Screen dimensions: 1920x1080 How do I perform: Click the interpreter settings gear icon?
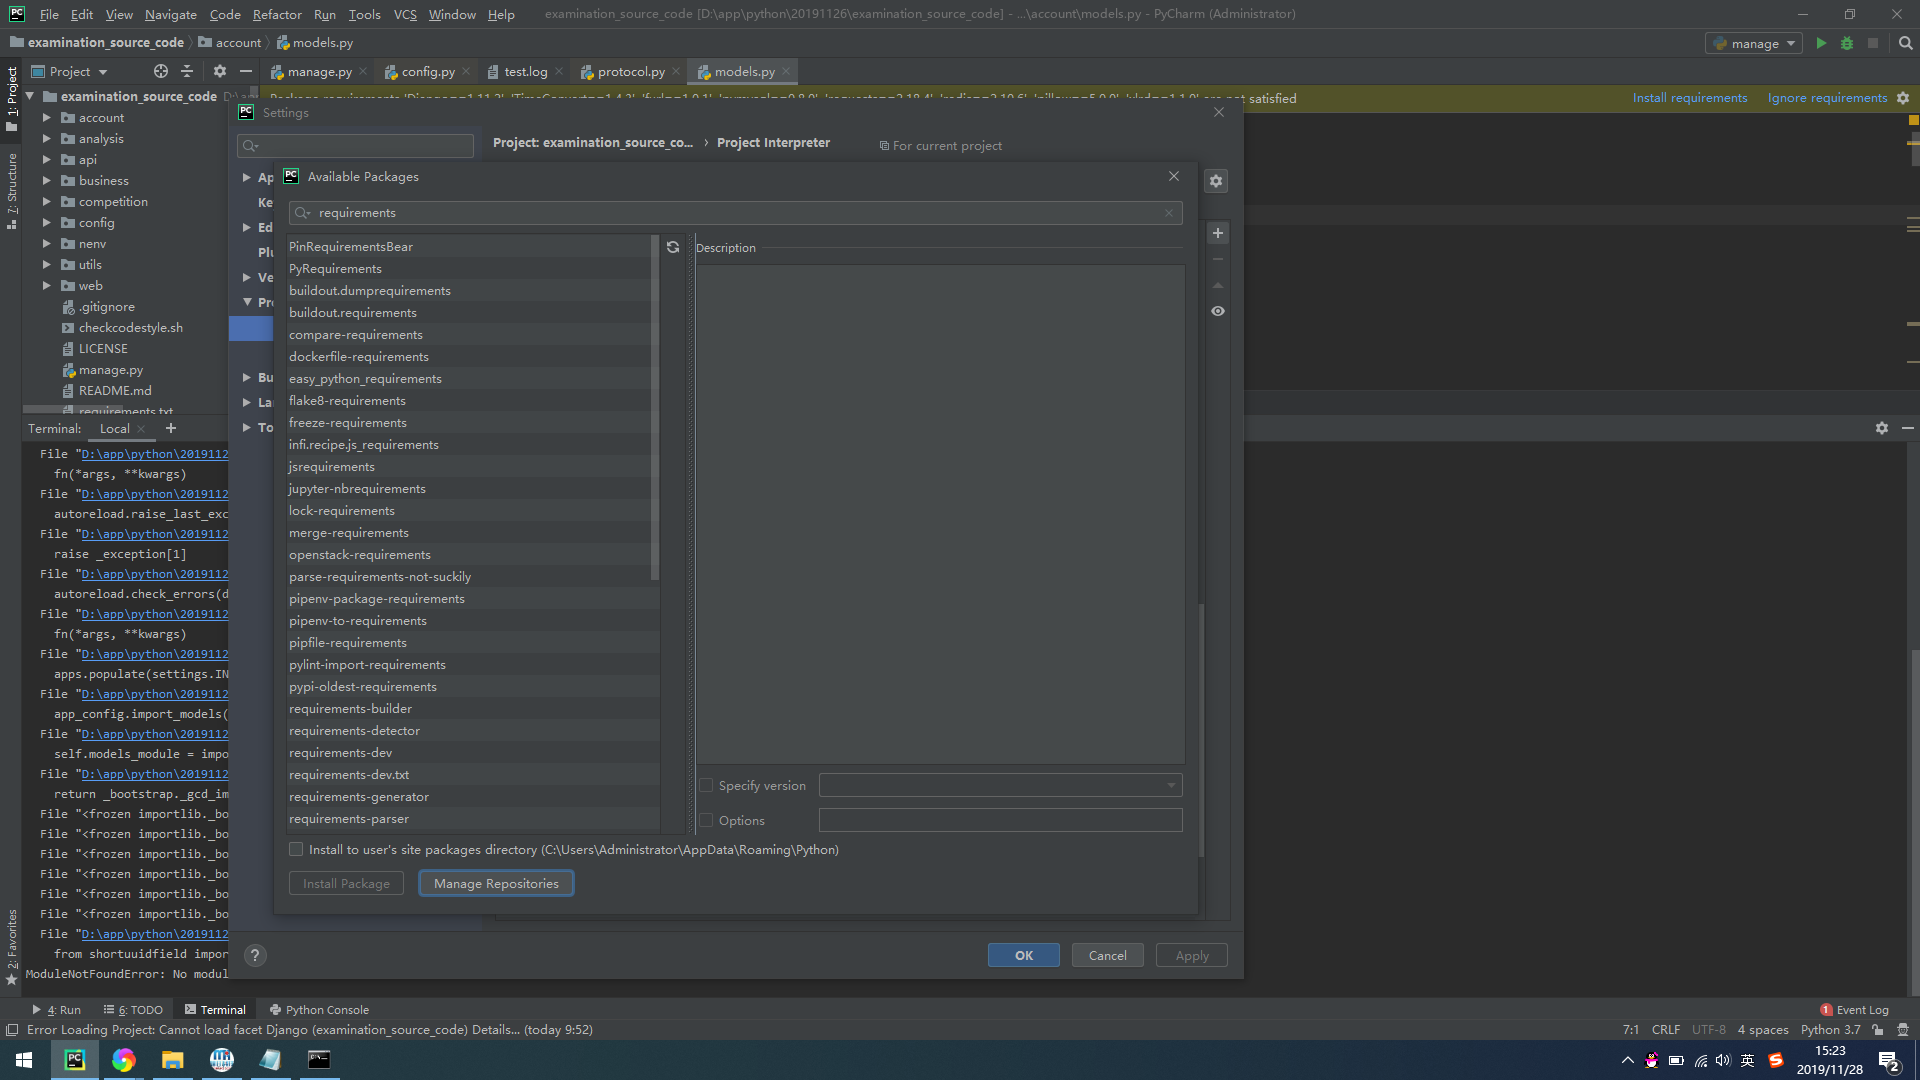1216,181
